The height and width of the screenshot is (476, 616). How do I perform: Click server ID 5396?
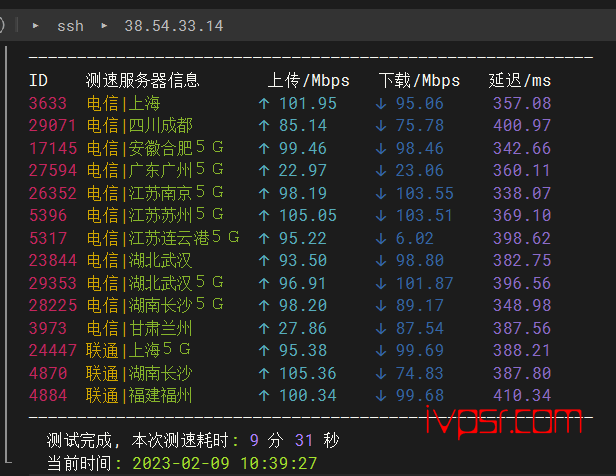[x=48, y=215]
